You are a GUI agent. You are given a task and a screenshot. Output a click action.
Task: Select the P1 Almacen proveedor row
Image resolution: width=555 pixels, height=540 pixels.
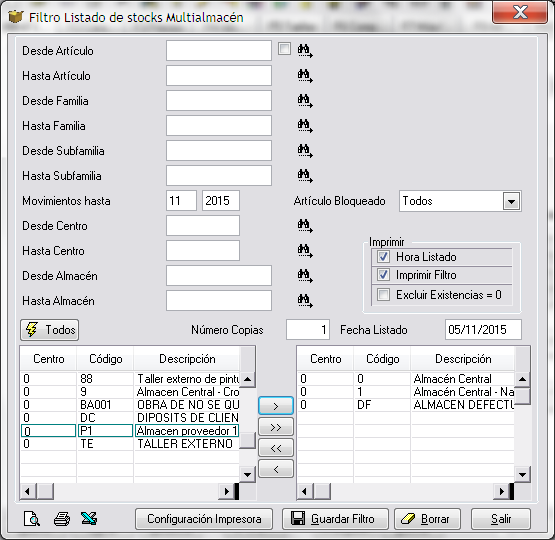(130, 431)
